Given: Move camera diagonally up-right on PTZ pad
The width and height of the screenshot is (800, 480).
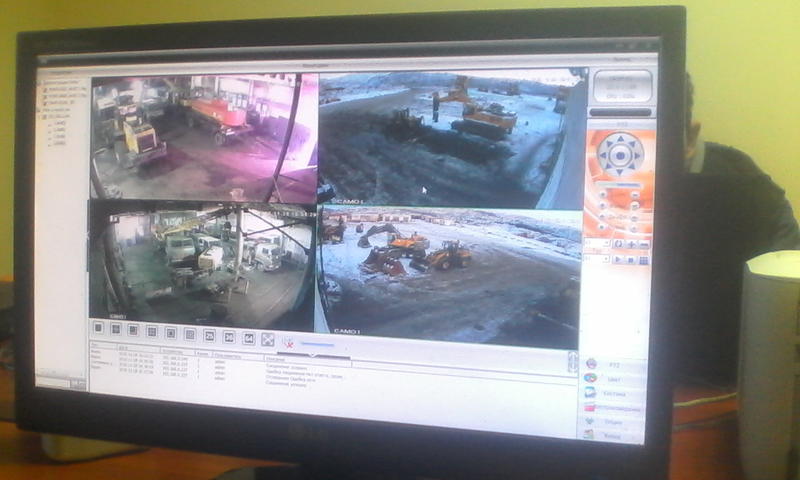Looking at the screenshot, I should point(632,144).
